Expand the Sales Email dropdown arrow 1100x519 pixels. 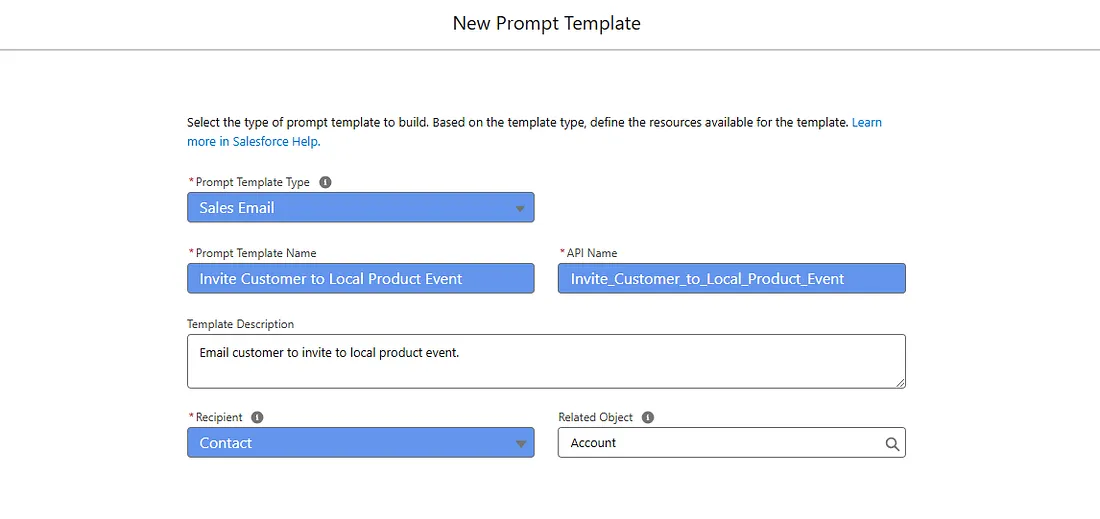point(520,208)
